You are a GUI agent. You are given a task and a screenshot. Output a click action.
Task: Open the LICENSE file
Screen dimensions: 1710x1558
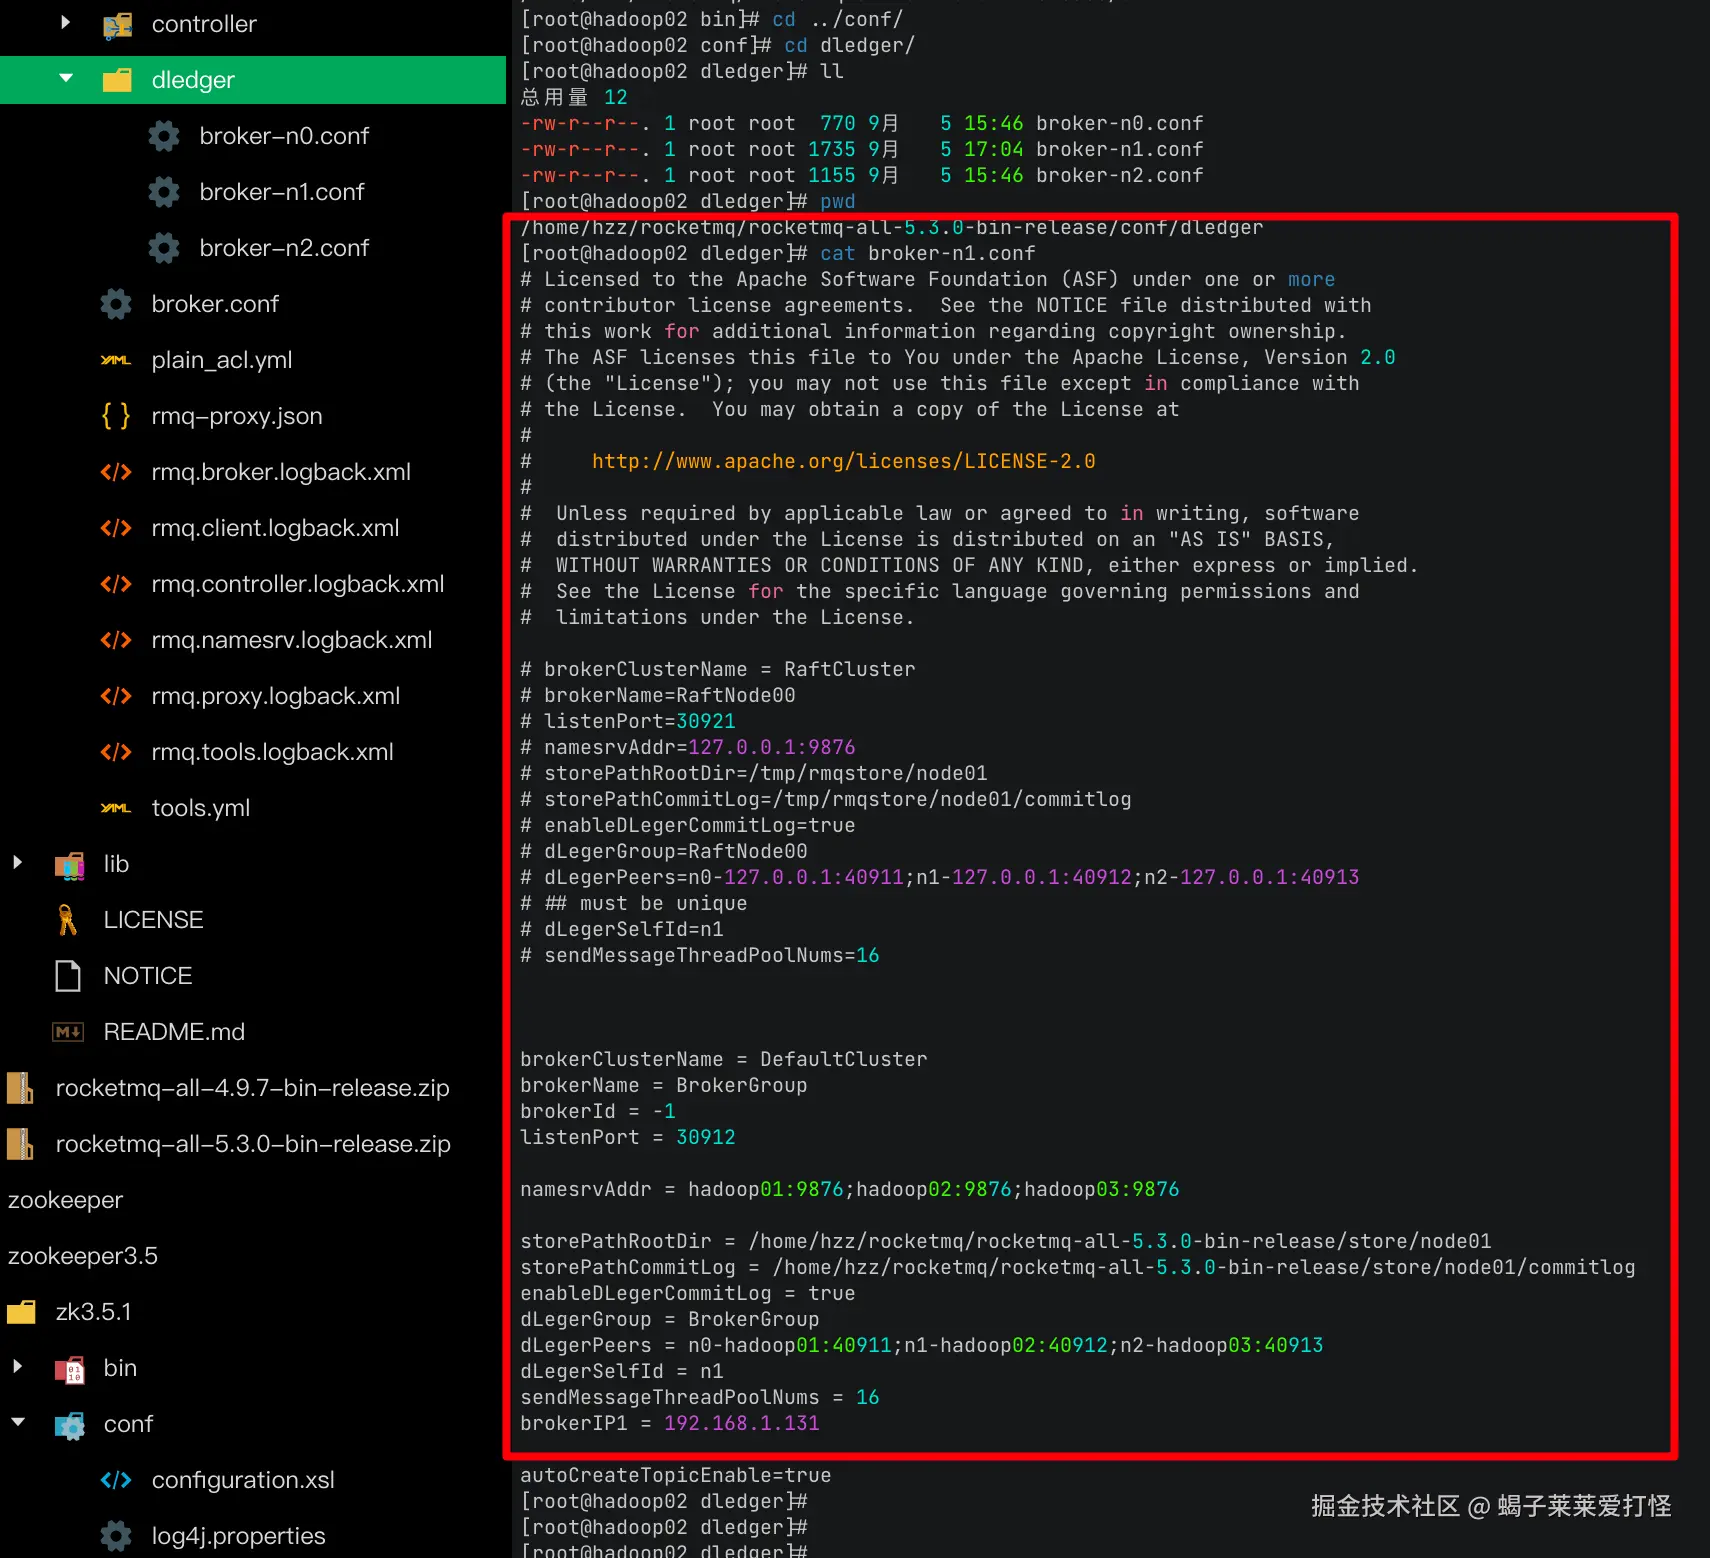pyautogui.click(x=153, y=920)
